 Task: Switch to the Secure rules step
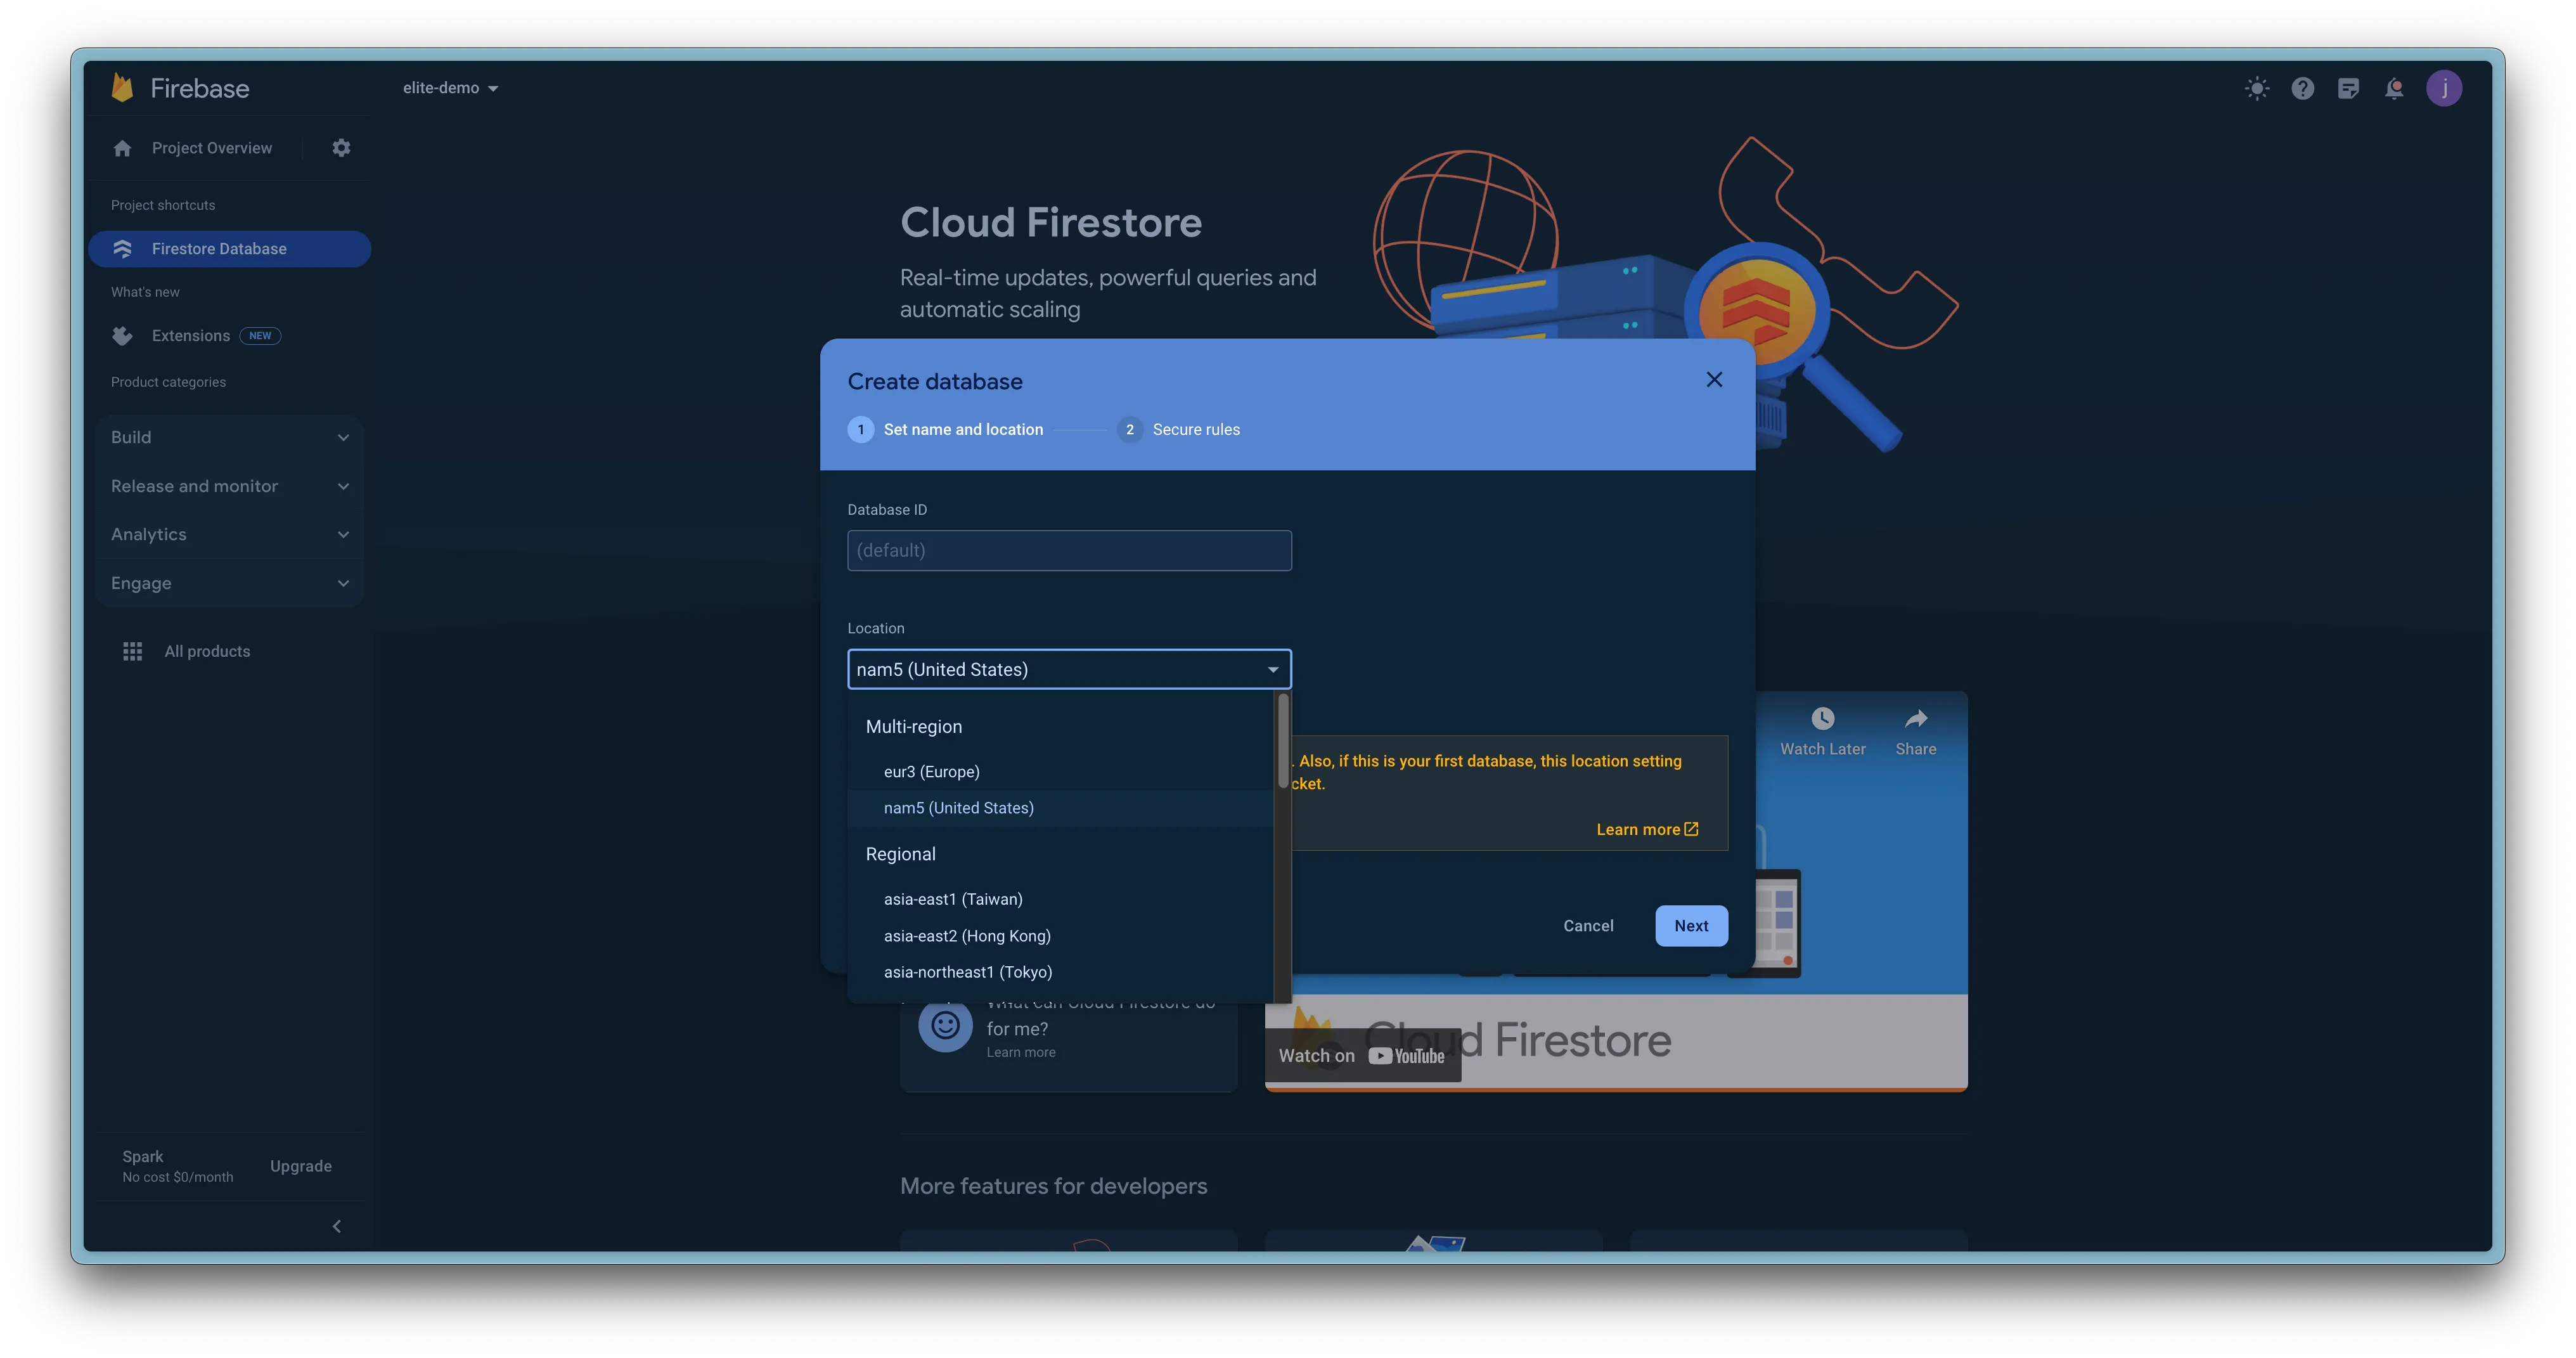coord(1196,429)
